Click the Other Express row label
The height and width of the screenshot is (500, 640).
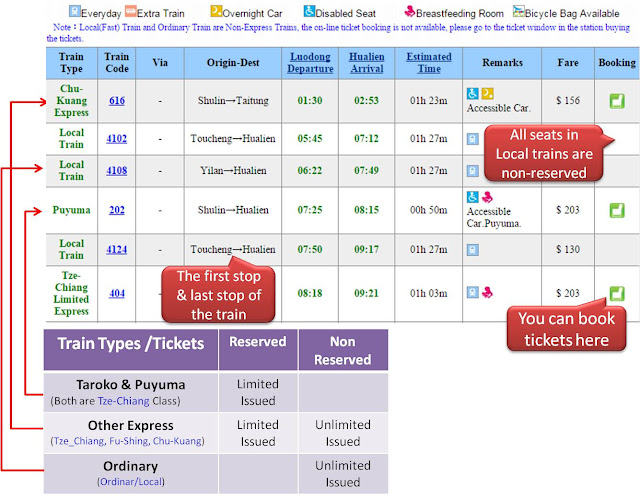click(x=131, y=433)
